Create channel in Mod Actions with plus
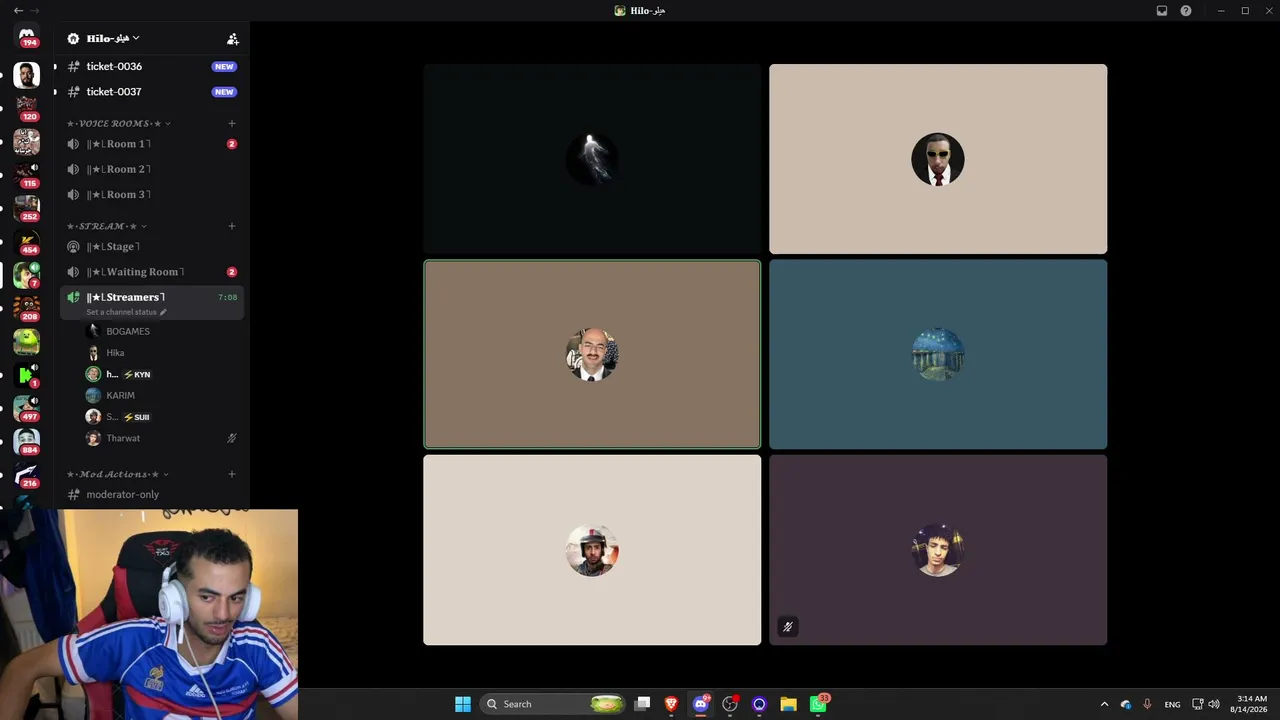 [232, 474]
